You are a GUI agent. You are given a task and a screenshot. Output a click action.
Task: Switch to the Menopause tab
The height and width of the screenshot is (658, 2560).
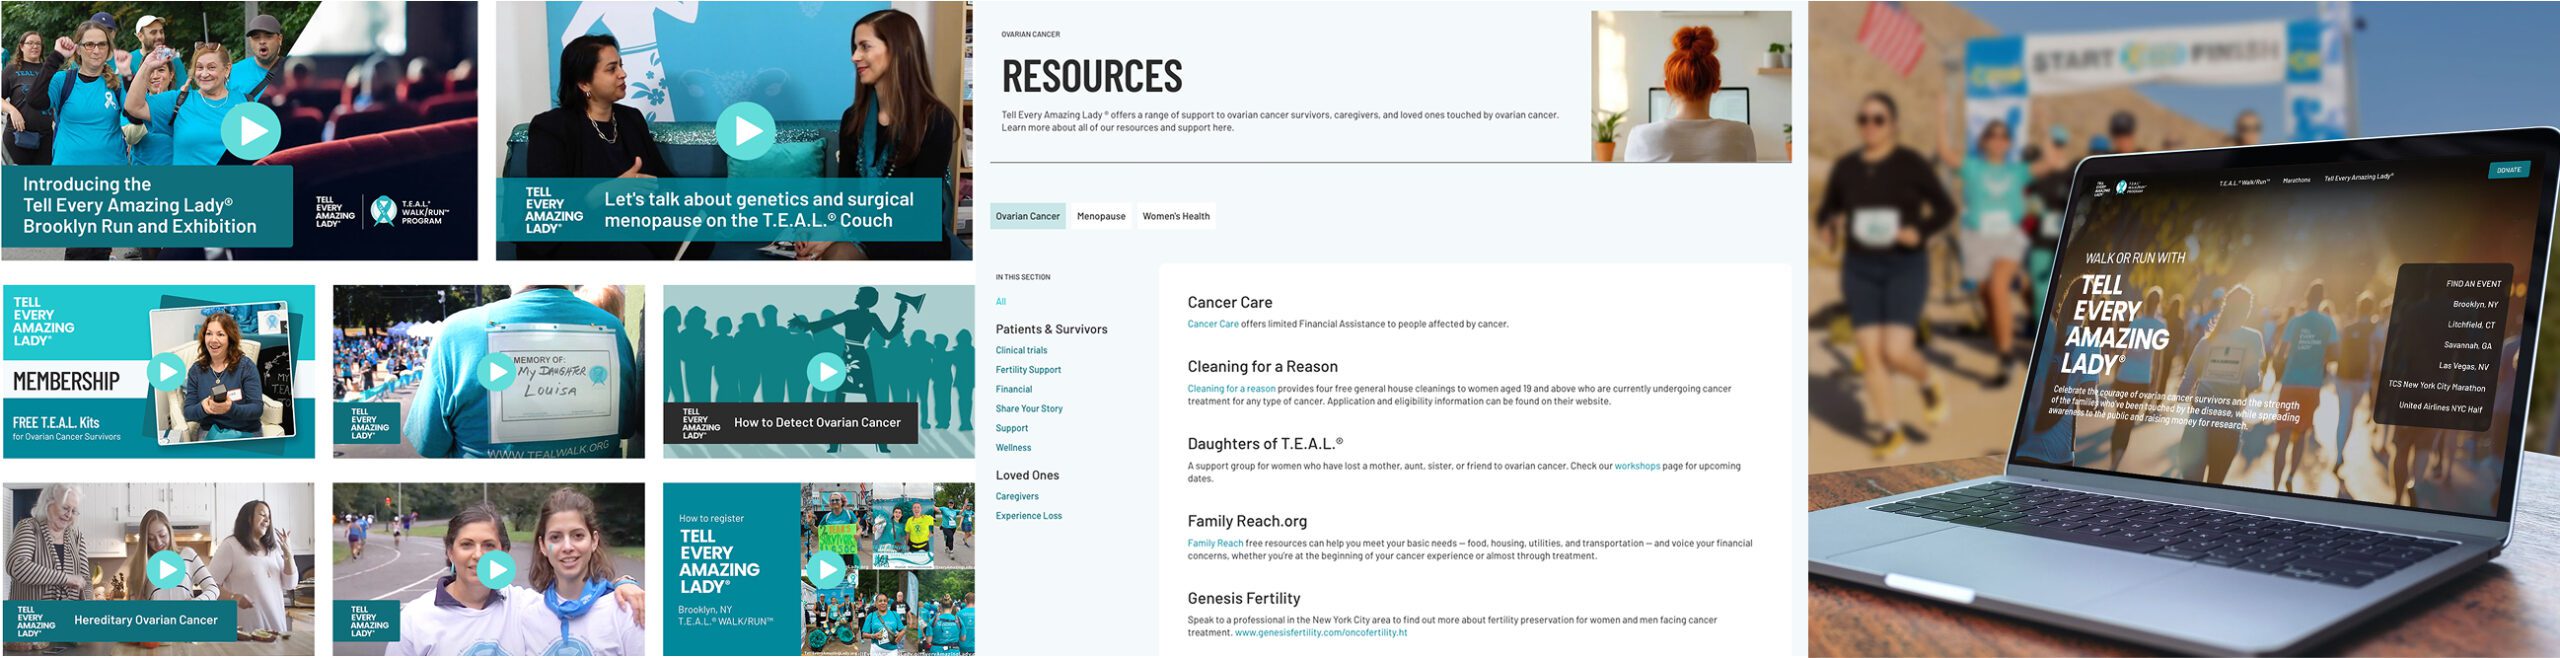pyautogui.click(x=1101, y=216)
